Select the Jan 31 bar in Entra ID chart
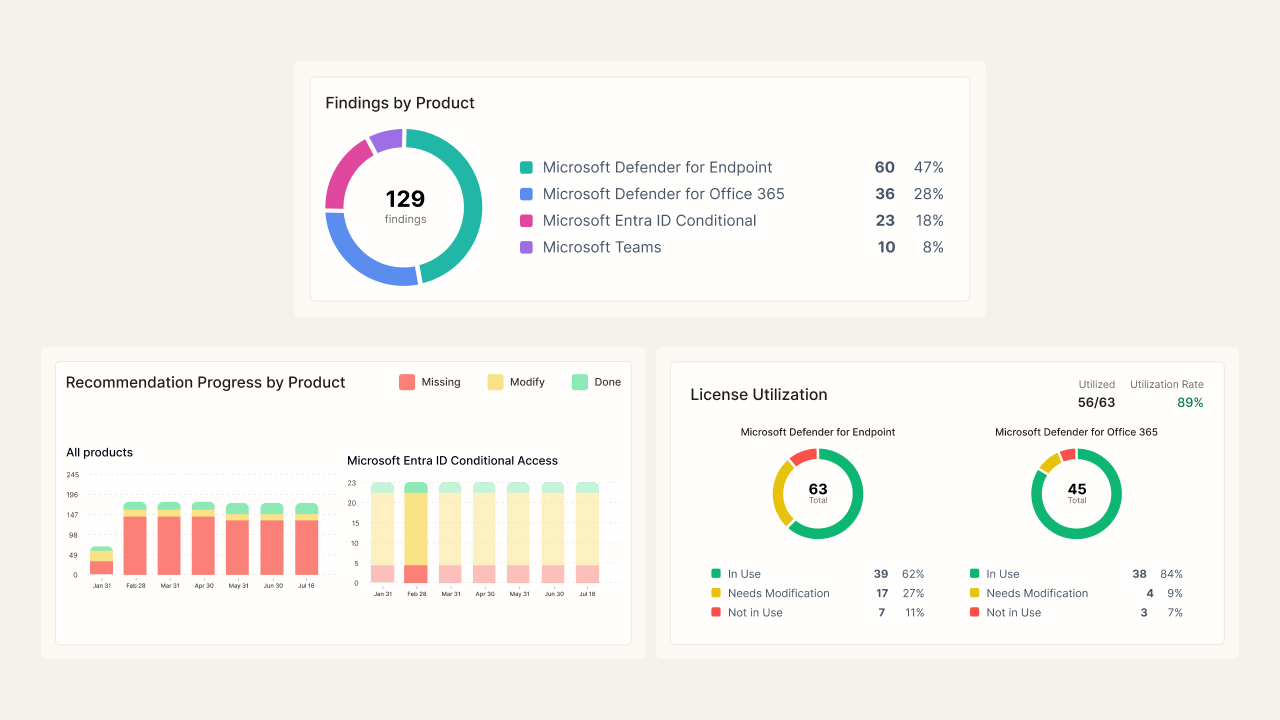The image size is (1280, 720). [382, 533]
